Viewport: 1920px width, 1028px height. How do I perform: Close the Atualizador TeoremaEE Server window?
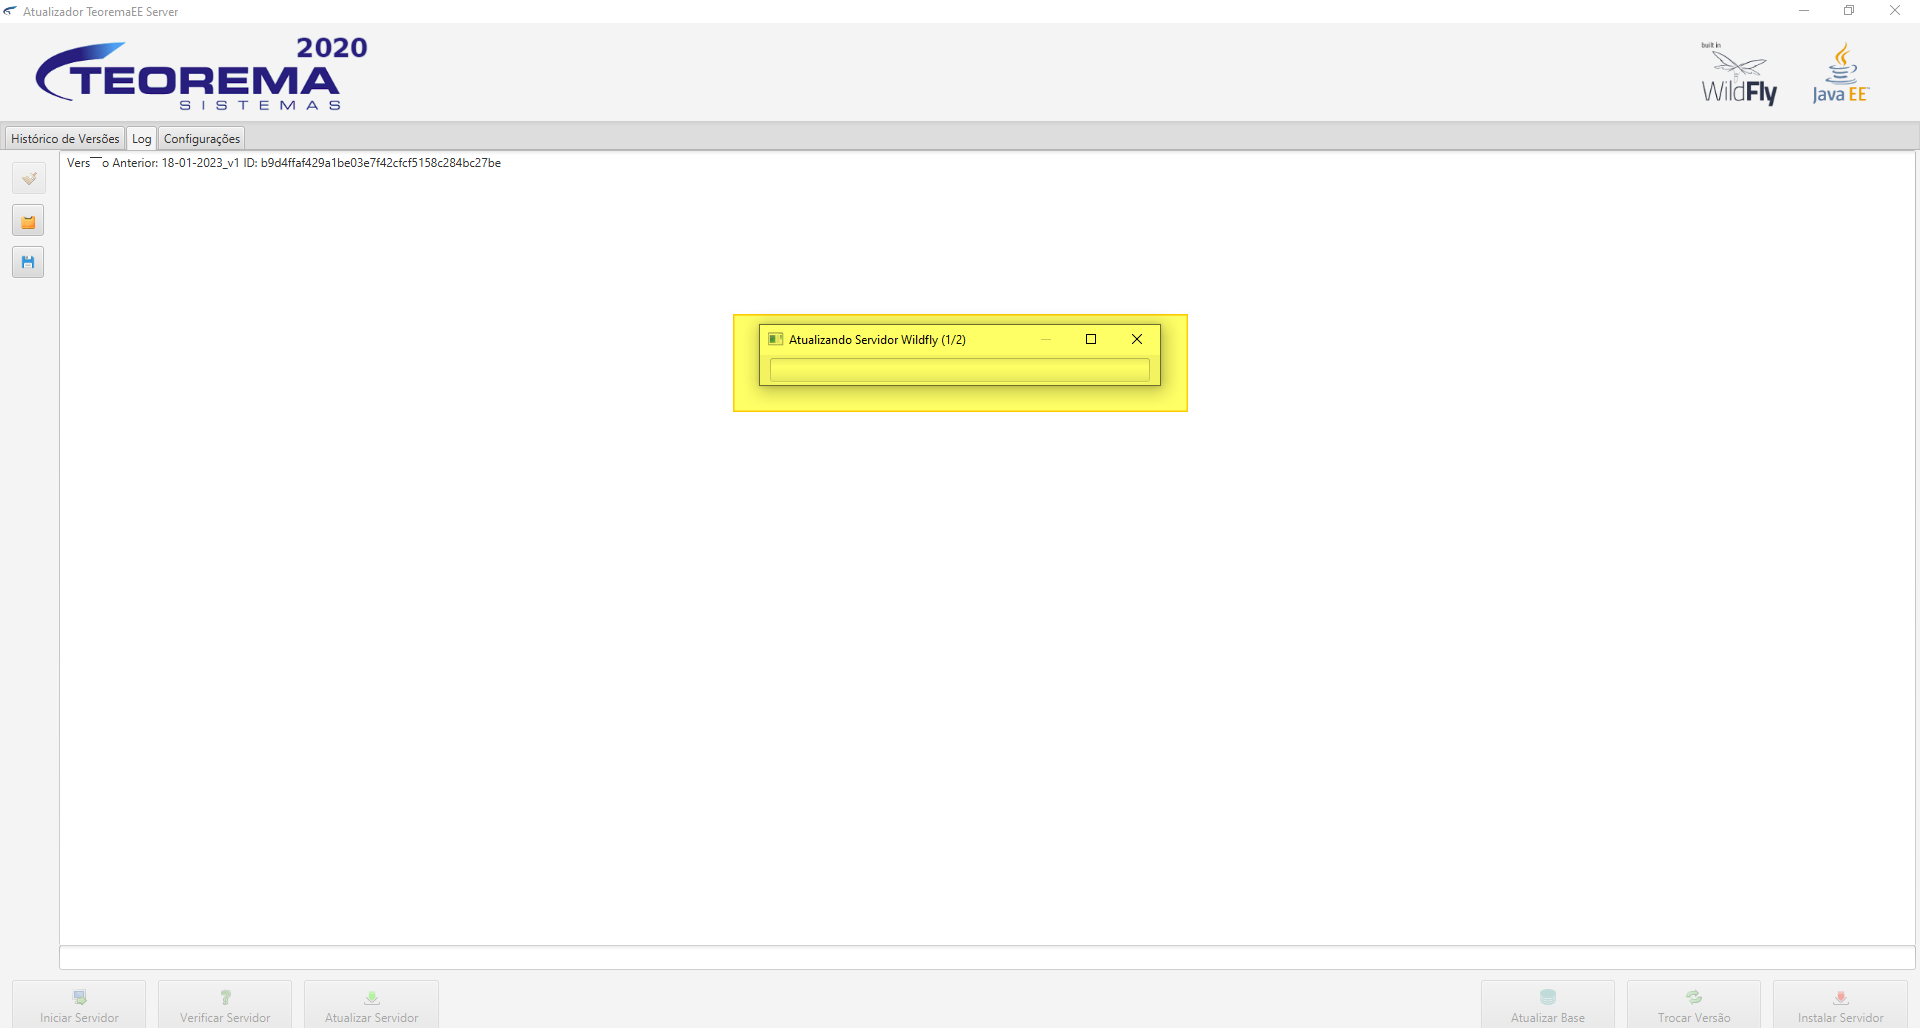coord(1895,11)
